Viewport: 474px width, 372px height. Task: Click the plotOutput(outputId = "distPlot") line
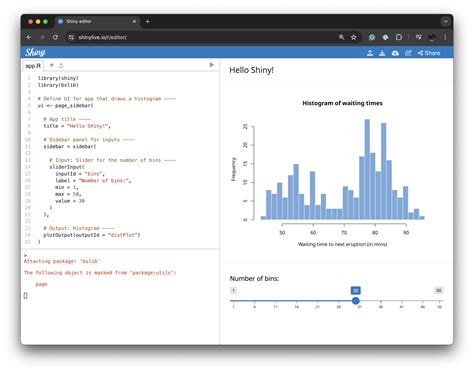(92, 235)
